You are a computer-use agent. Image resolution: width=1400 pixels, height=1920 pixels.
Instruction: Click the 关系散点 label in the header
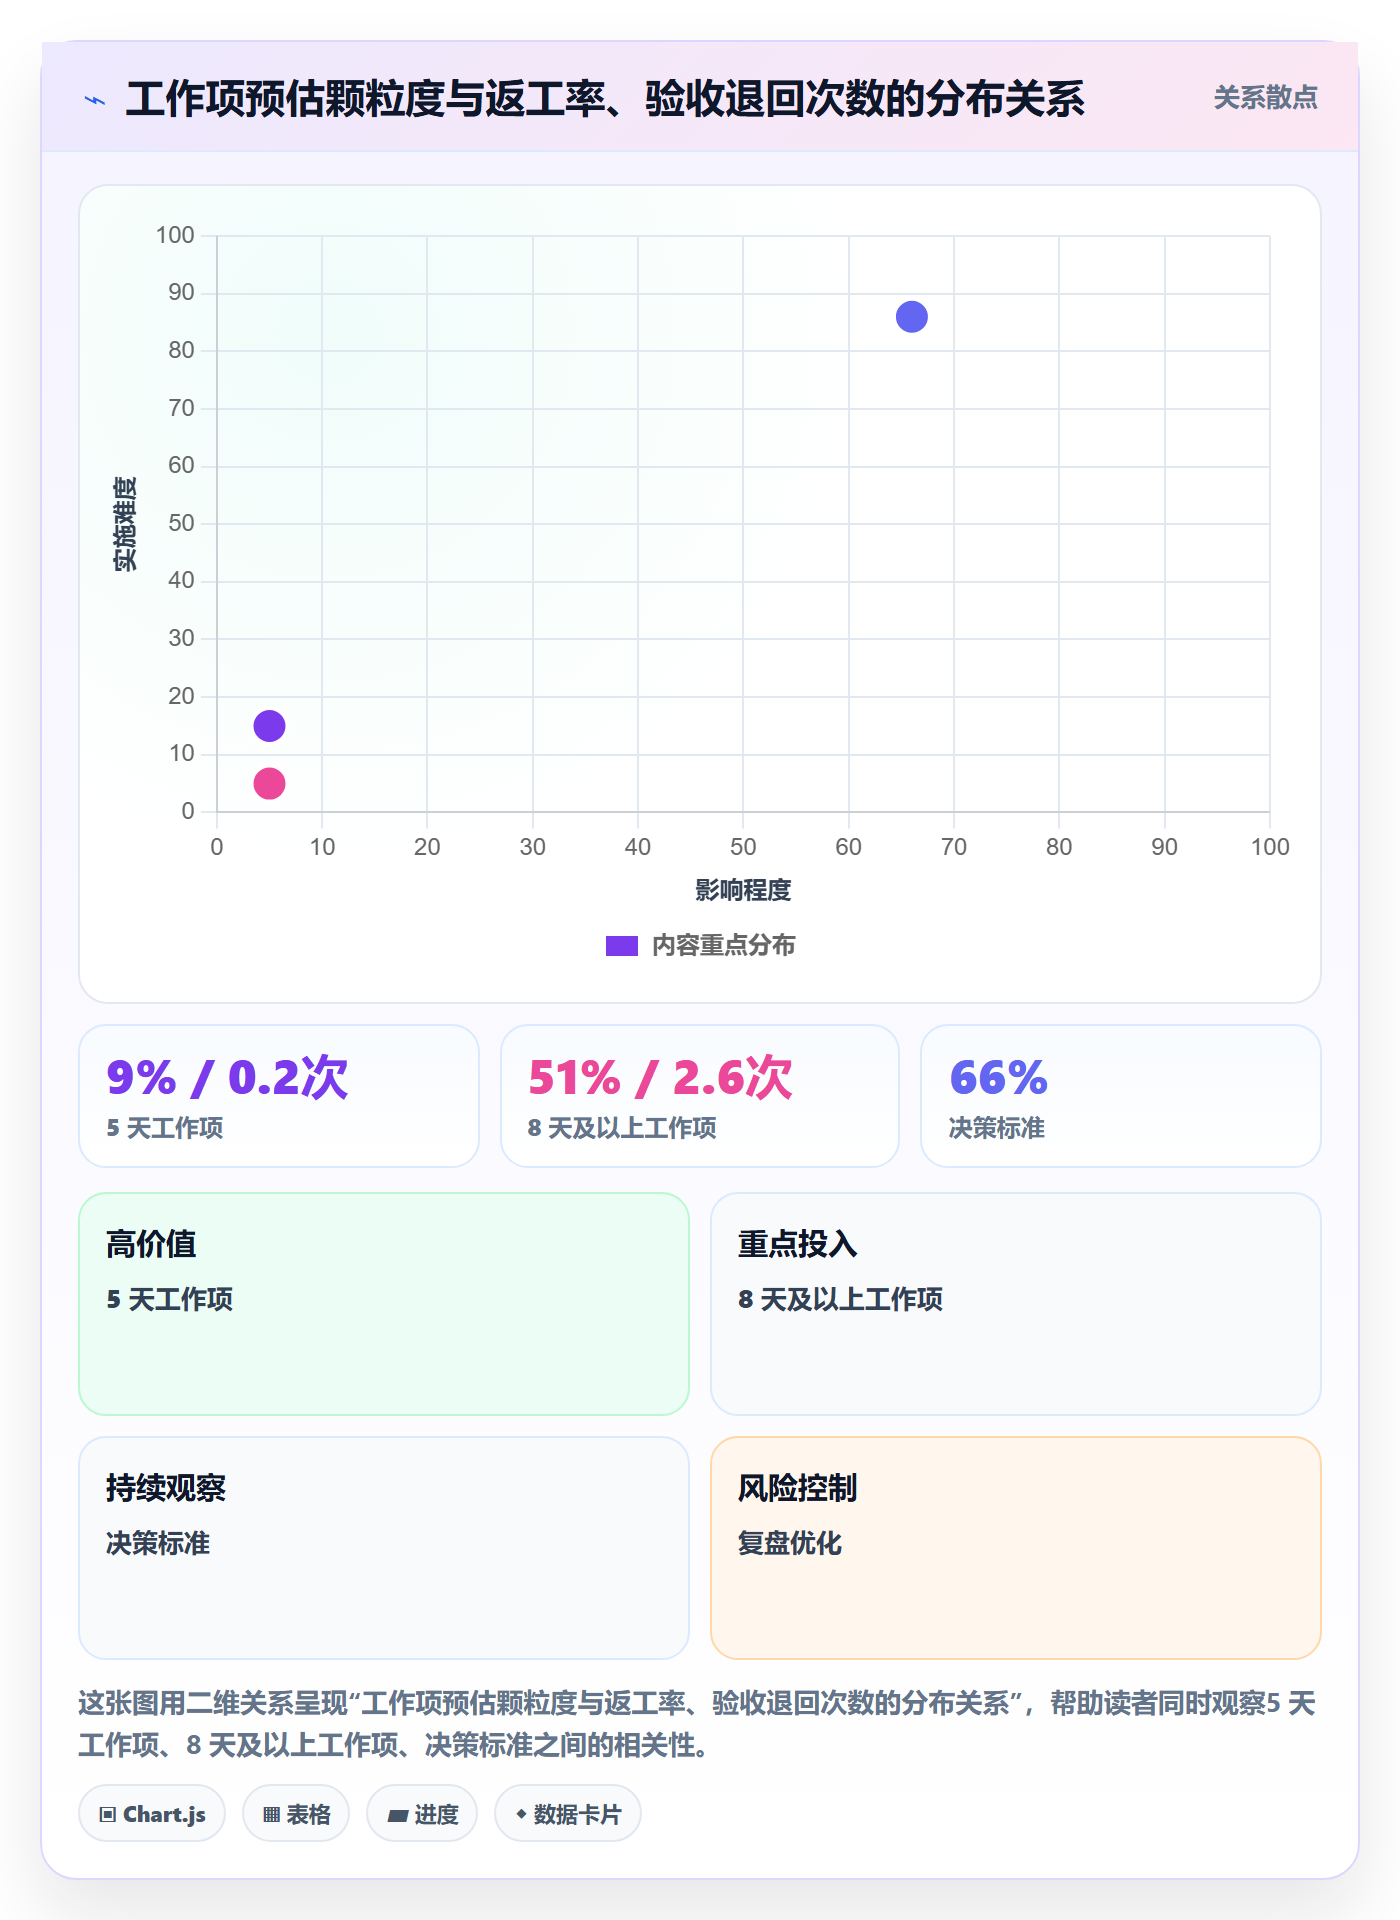coord(1265,98)
